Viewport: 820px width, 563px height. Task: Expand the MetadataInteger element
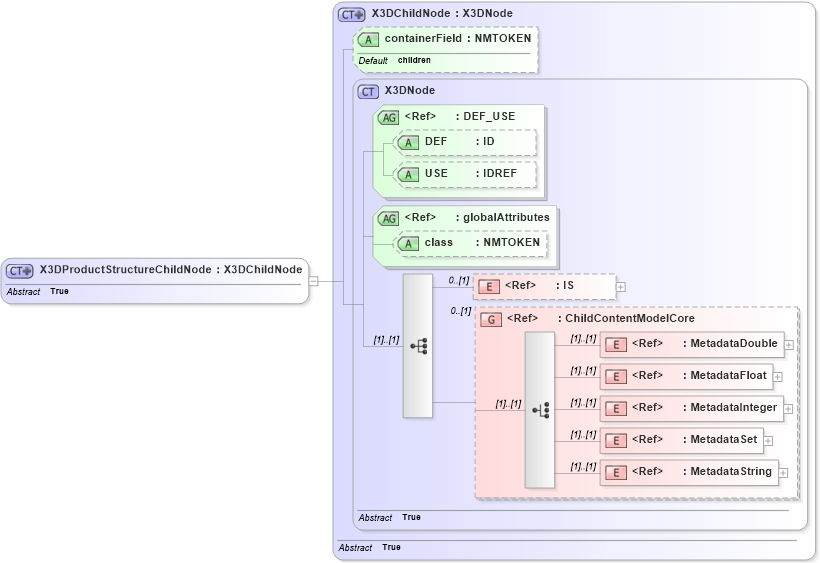pos(788,409)
